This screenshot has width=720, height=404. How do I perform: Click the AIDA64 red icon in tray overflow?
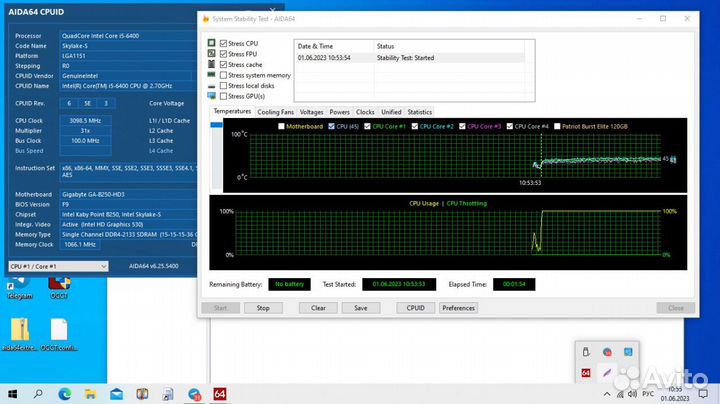point(586,373)
